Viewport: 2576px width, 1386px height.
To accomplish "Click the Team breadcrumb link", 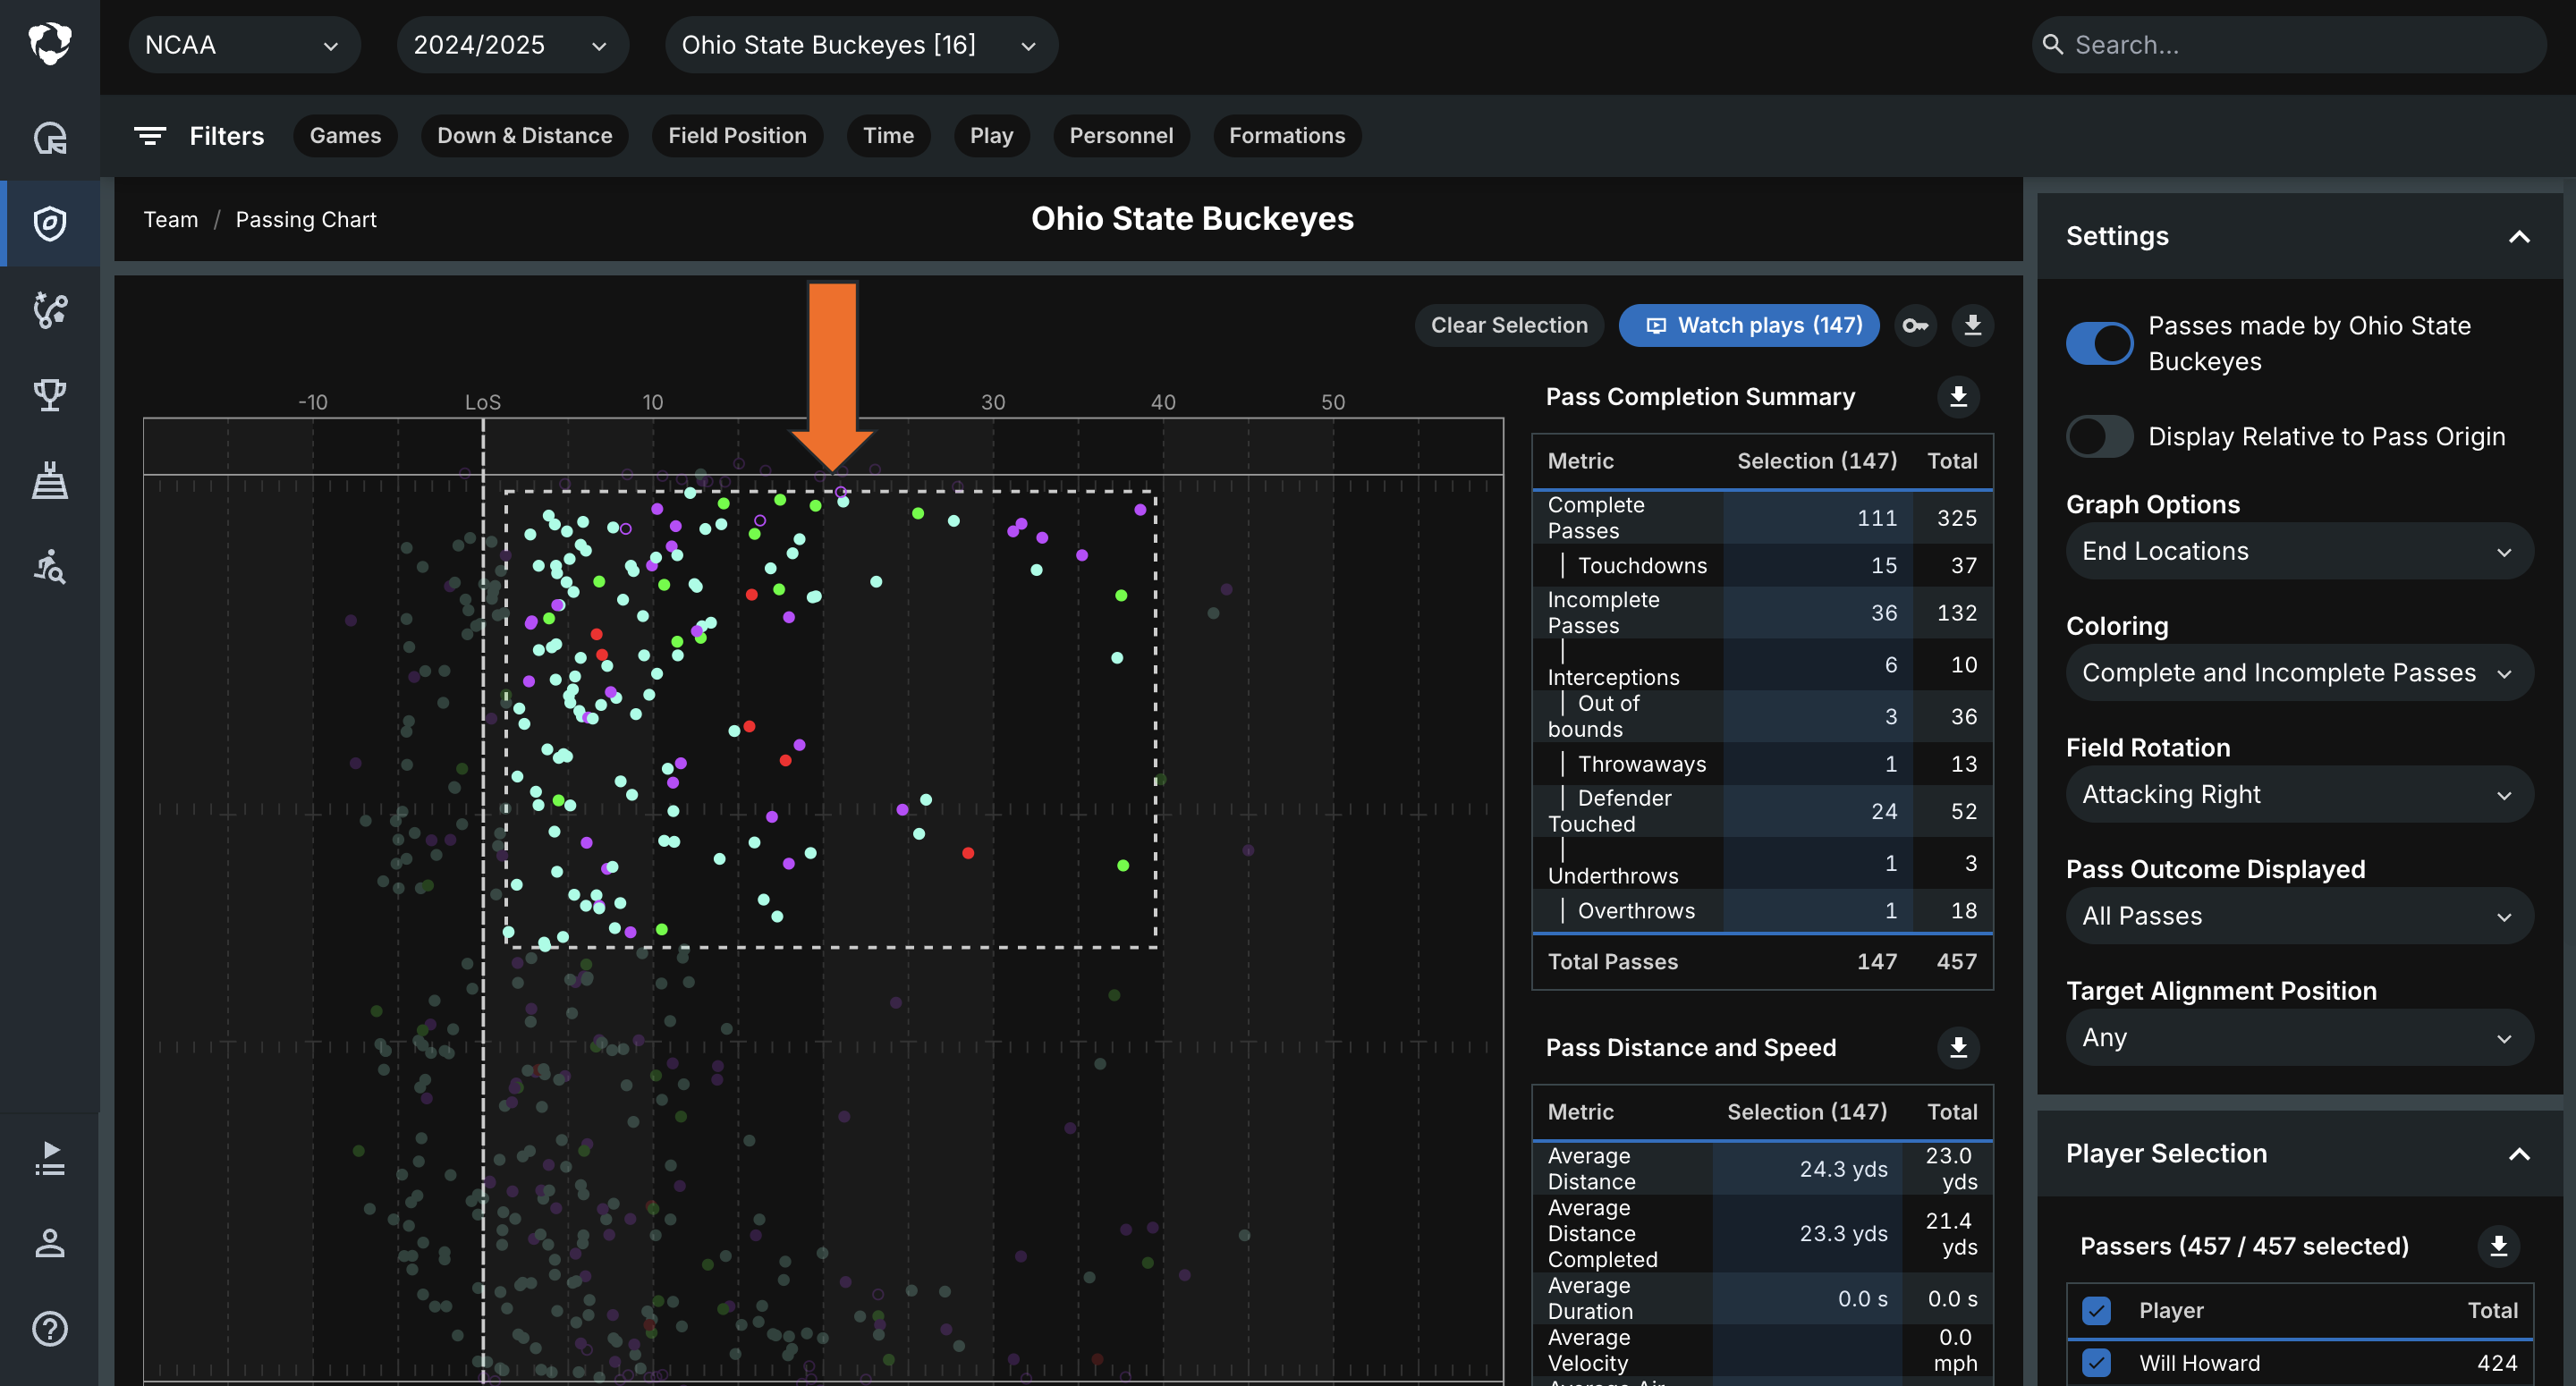I will click(171, 220).
